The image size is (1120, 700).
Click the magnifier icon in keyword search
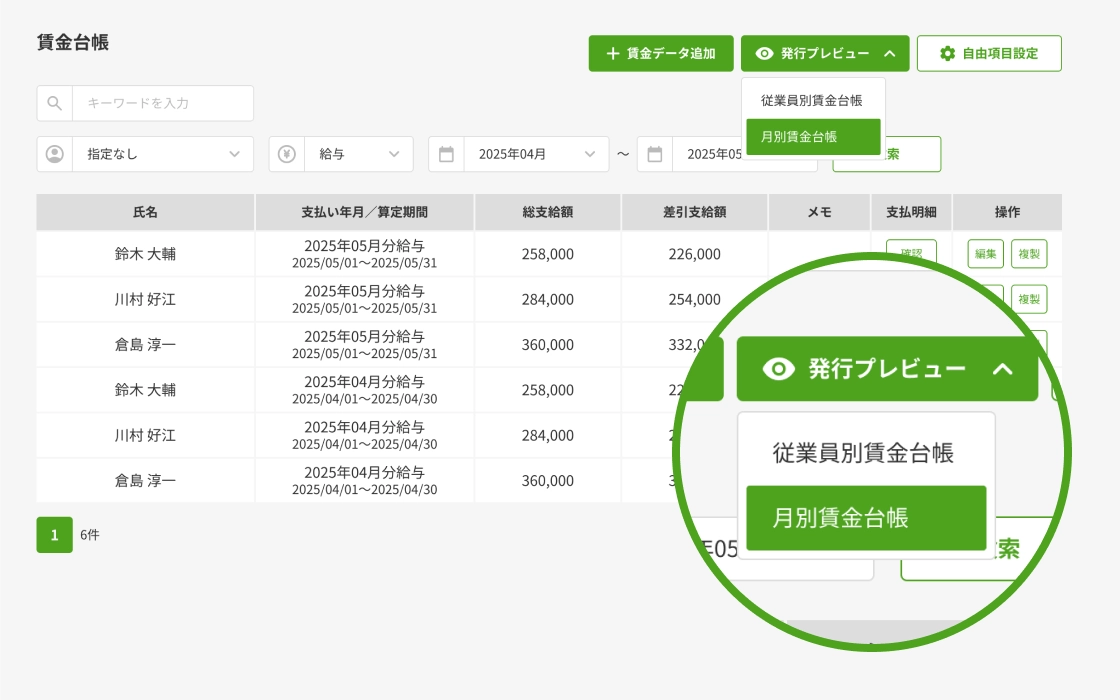click(x=55, y=103)
